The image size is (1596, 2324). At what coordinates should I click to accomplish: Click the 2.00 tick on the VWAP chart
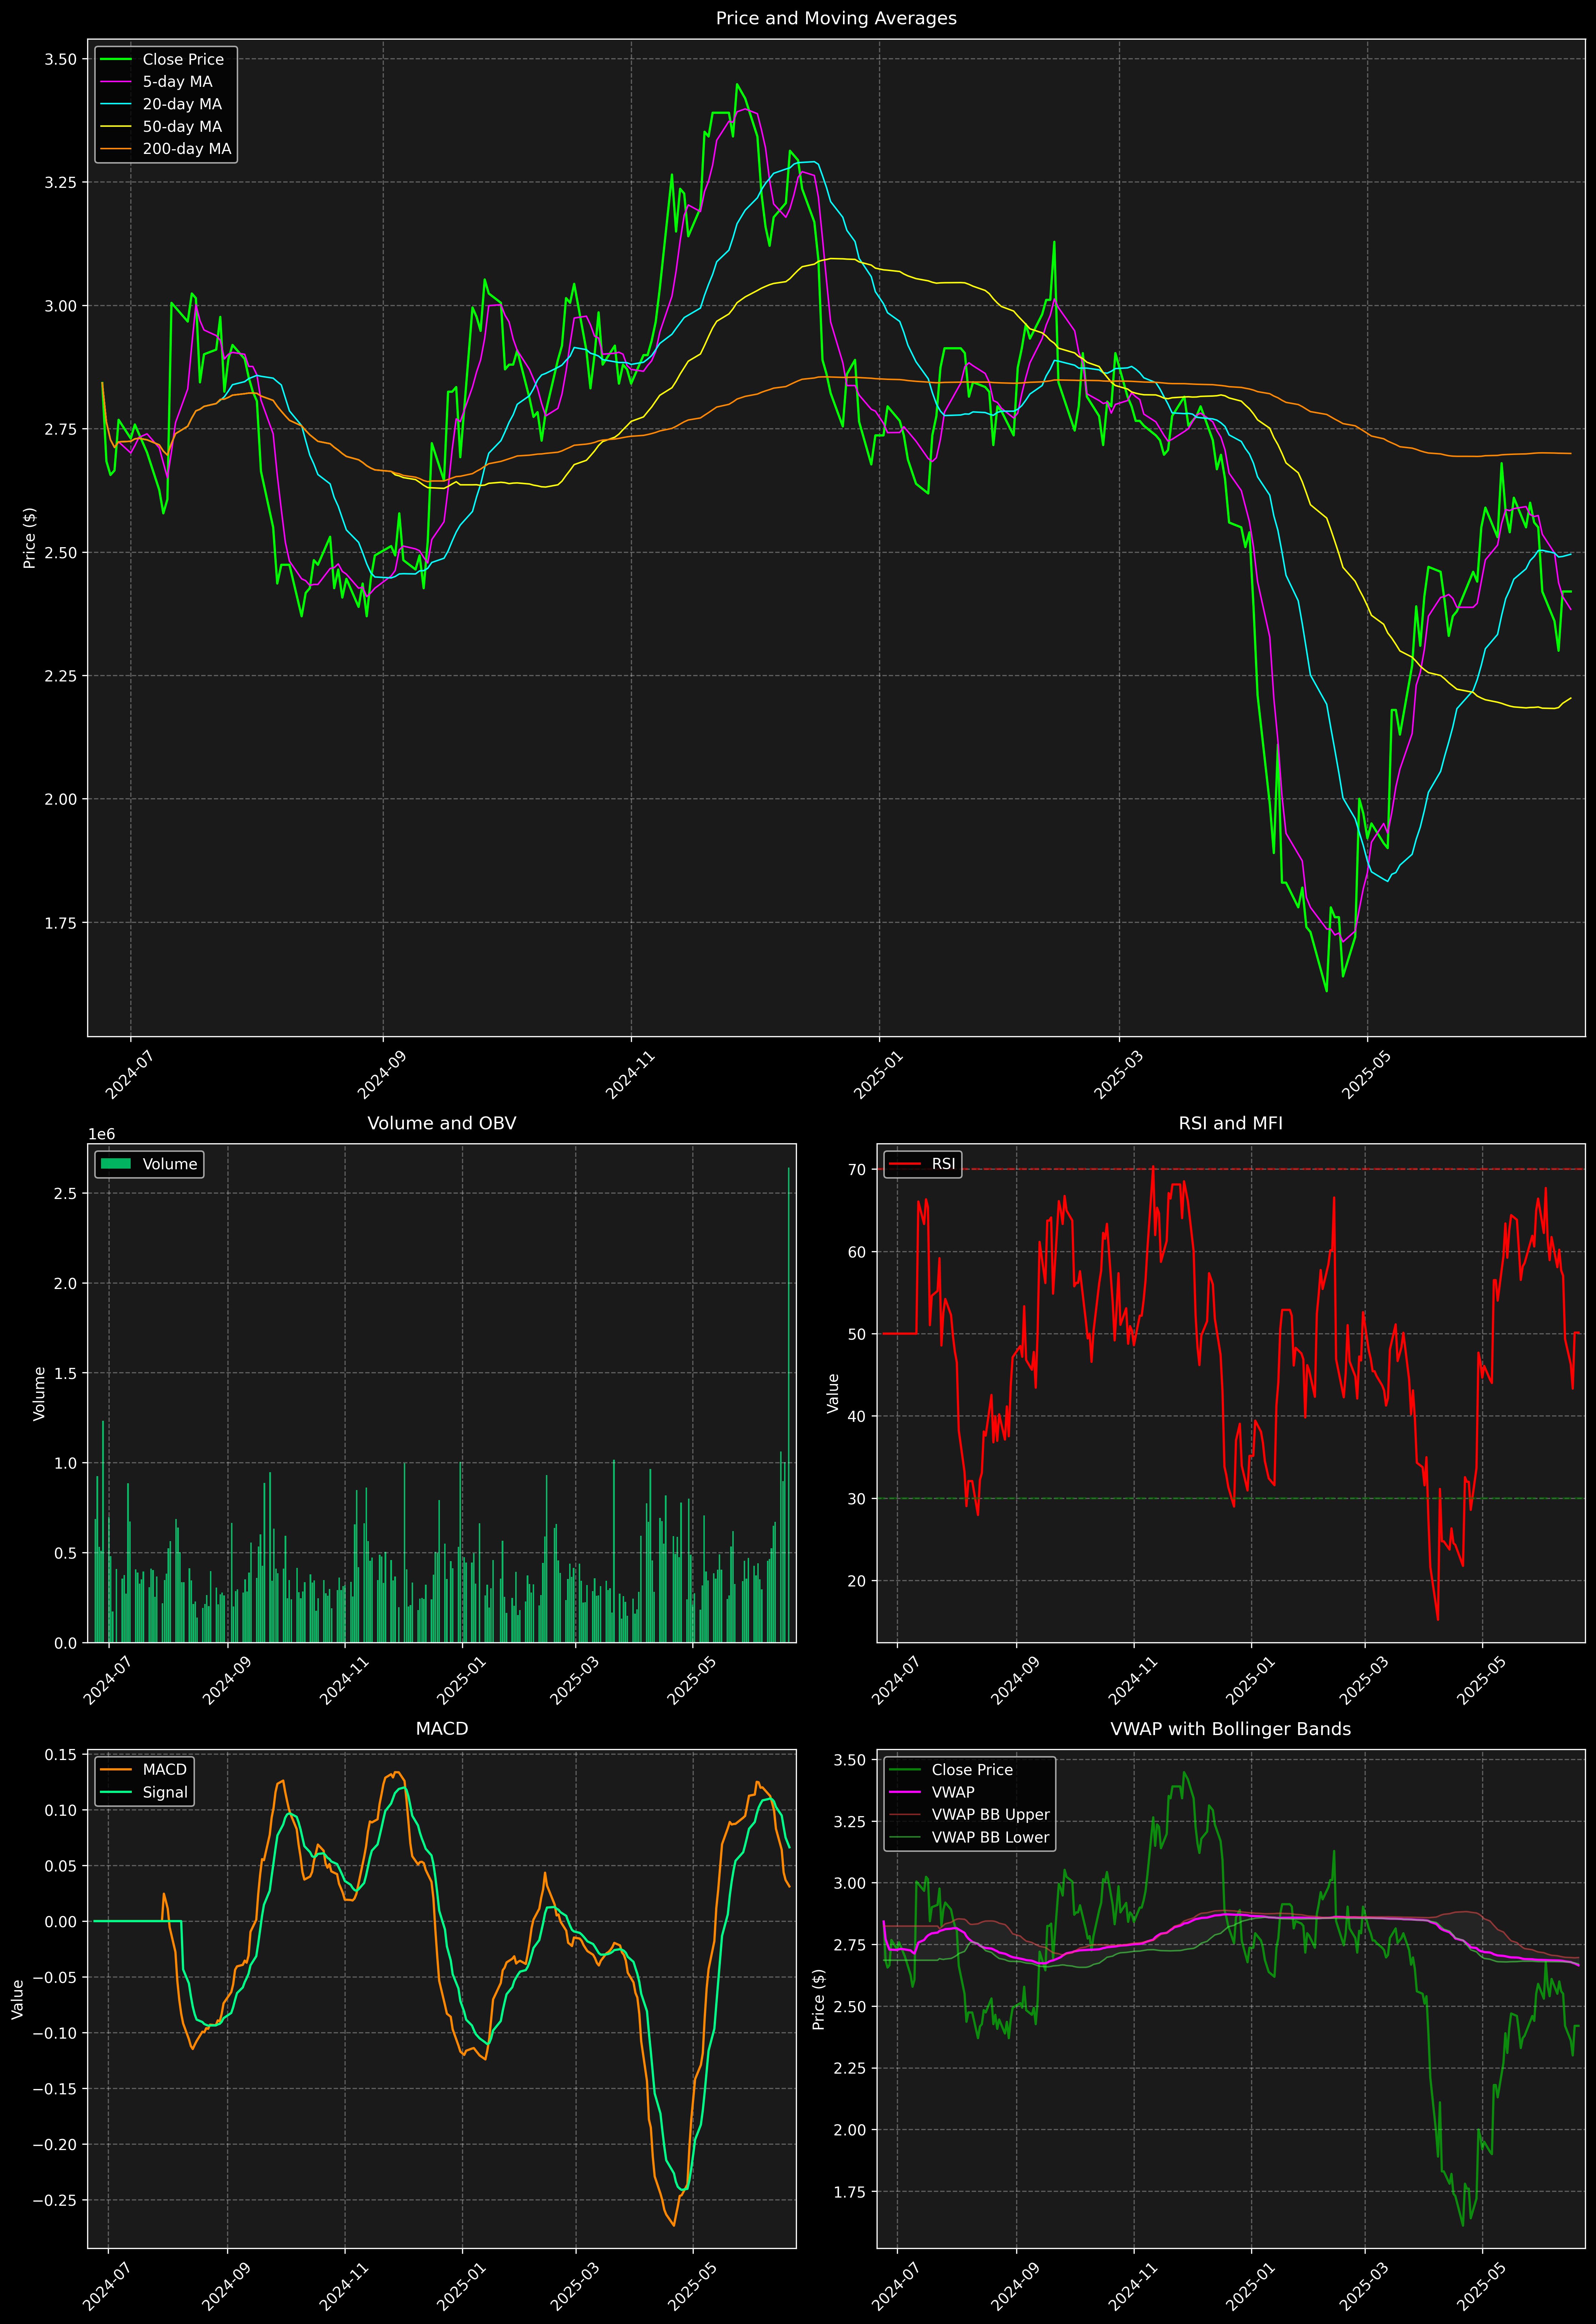[850, 2130]
